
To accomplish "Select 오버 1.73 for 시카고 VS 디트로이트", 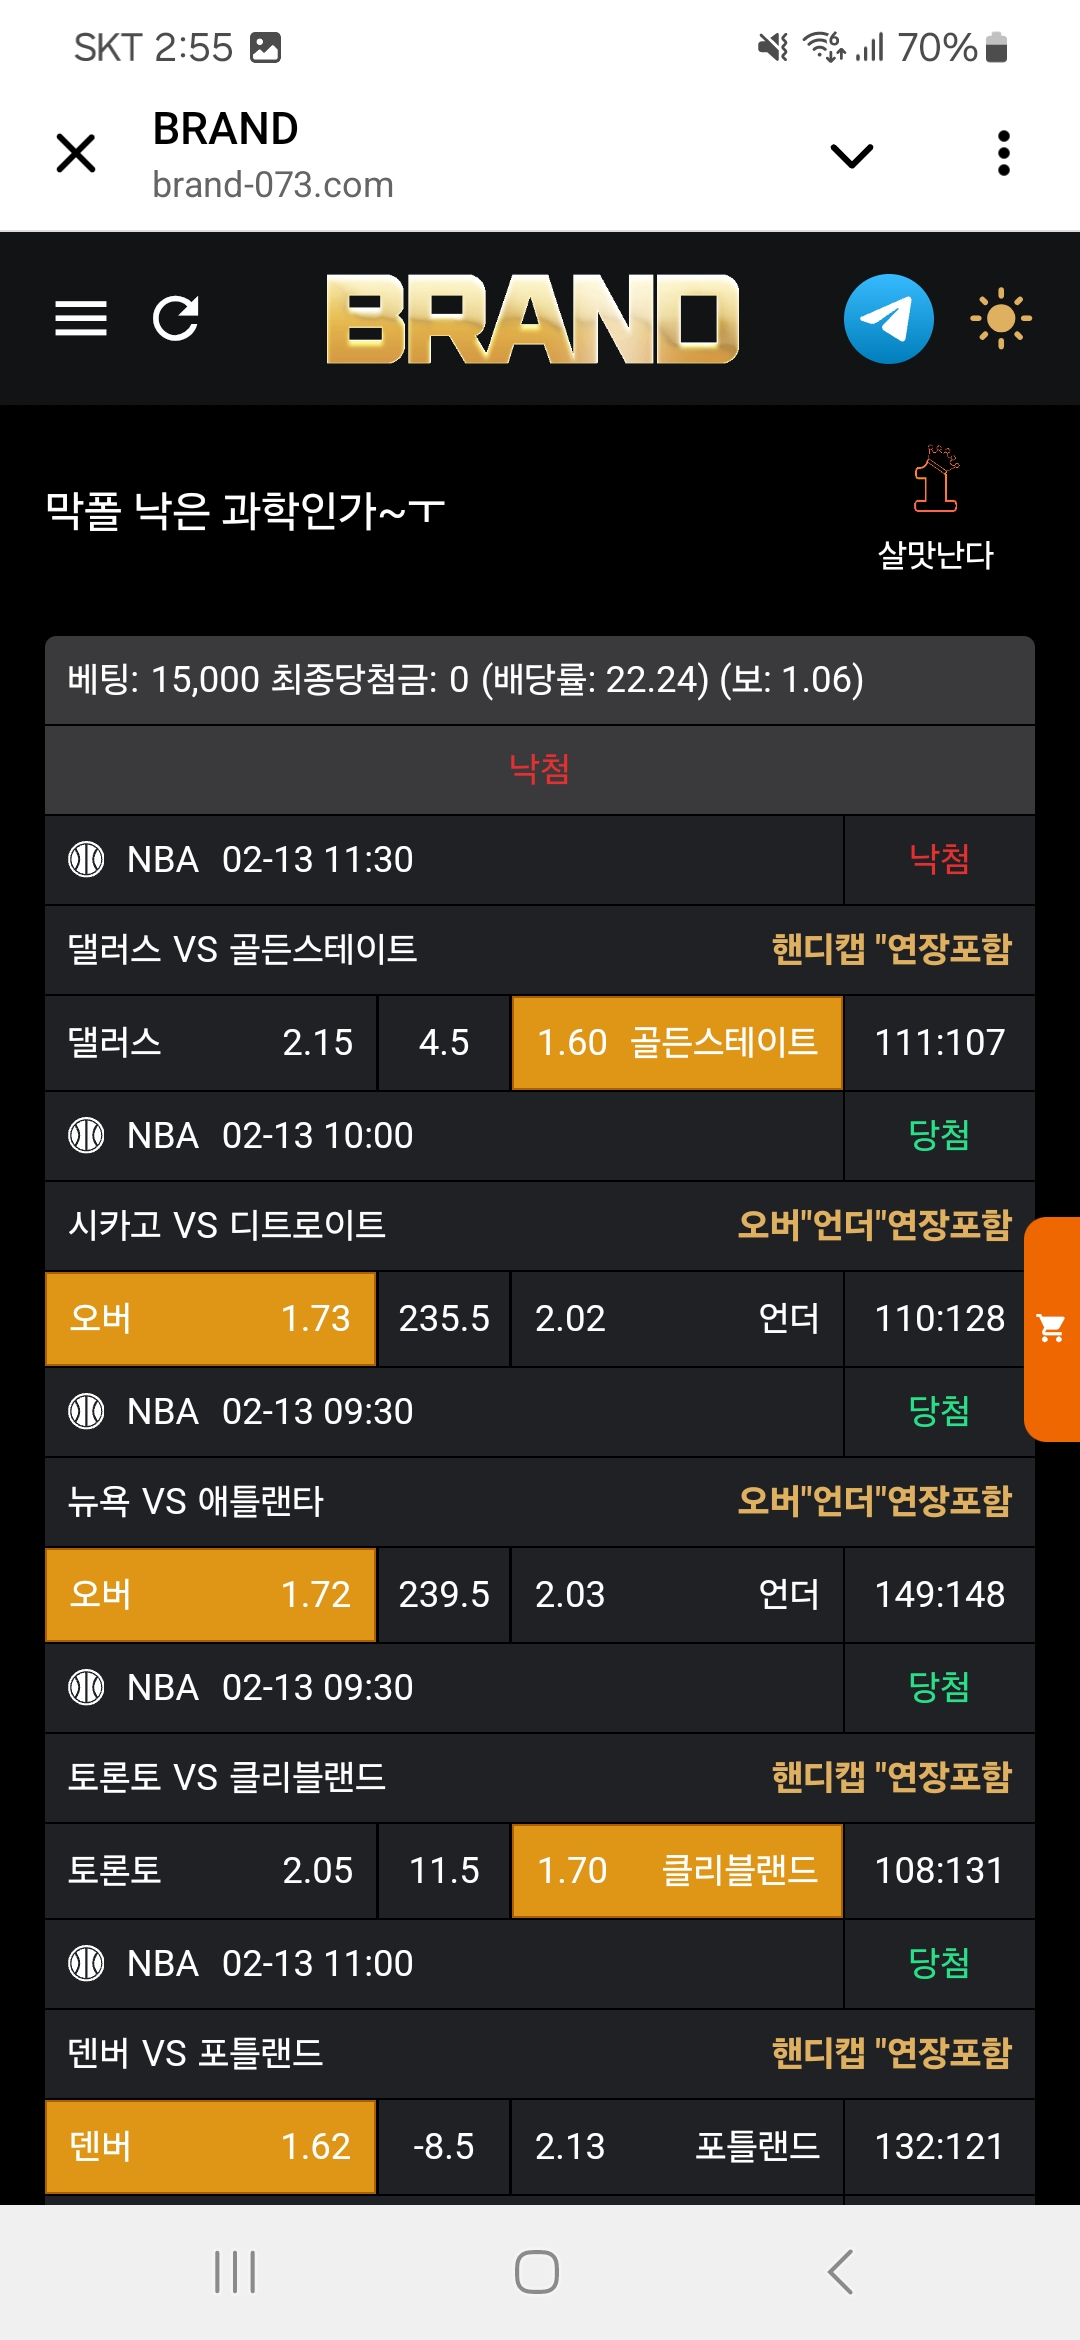I will [210, 1318].
